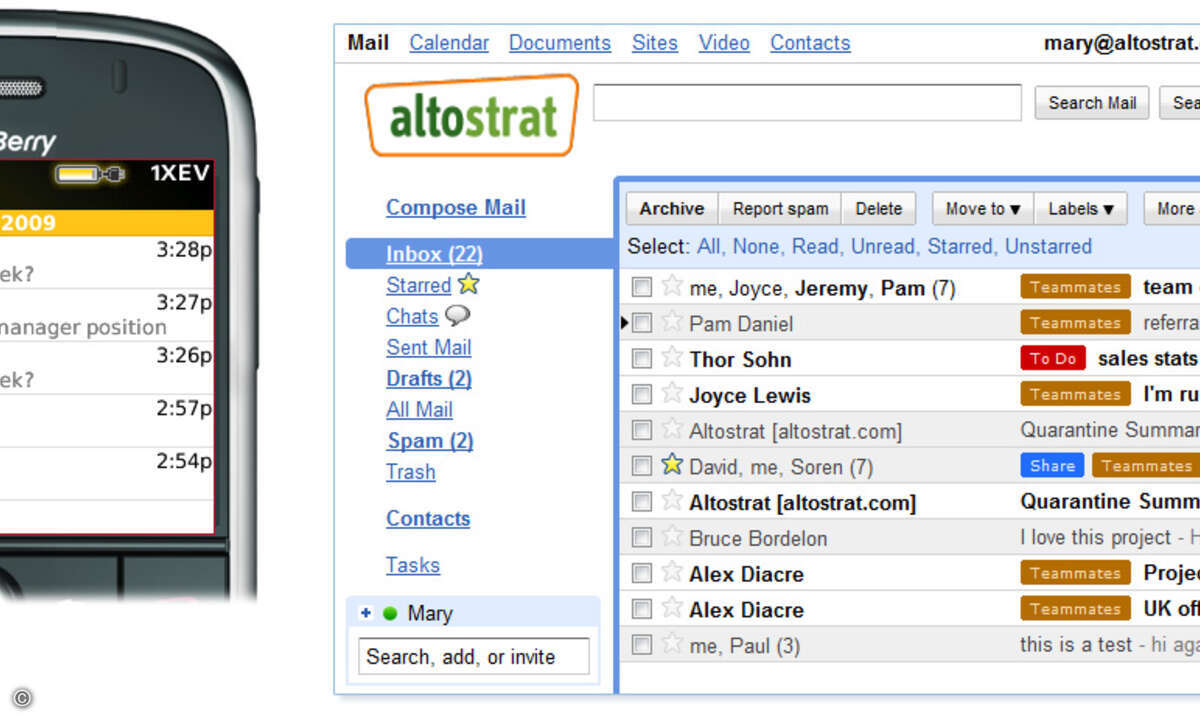Star the Bruce Bordelon email
This screenshot has height=720, width=1200.
click(672, 537)
